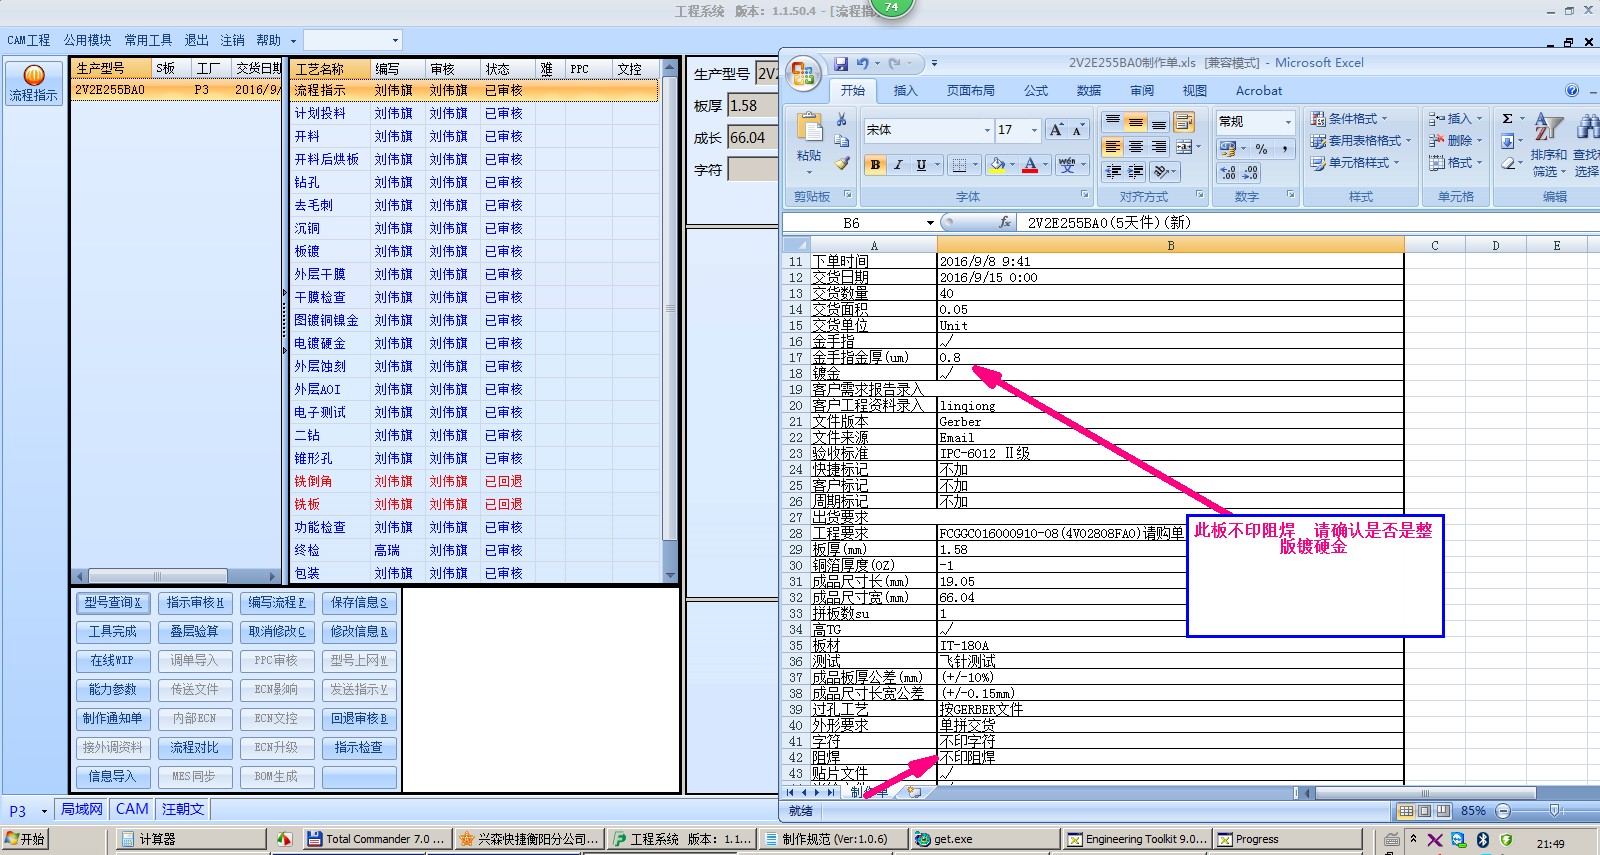Click the Borders icon in font group
Screen dimensions: 1600x855
(959, 165)
